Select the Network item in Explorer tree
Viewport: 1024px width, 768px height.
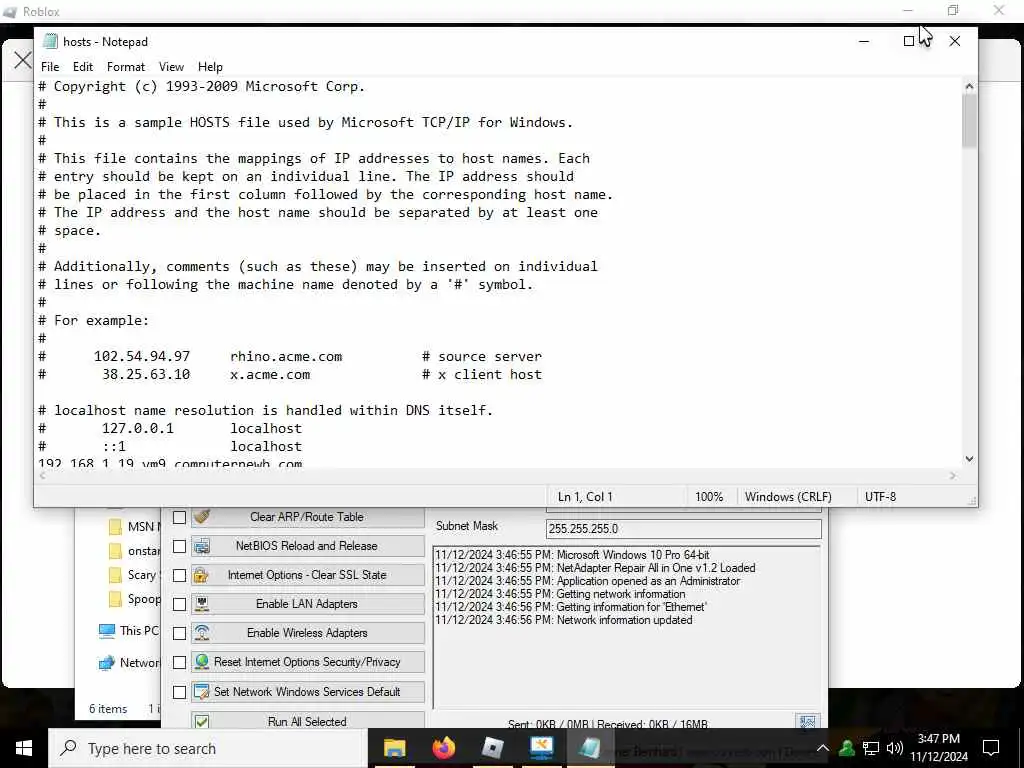click(129, 663)
